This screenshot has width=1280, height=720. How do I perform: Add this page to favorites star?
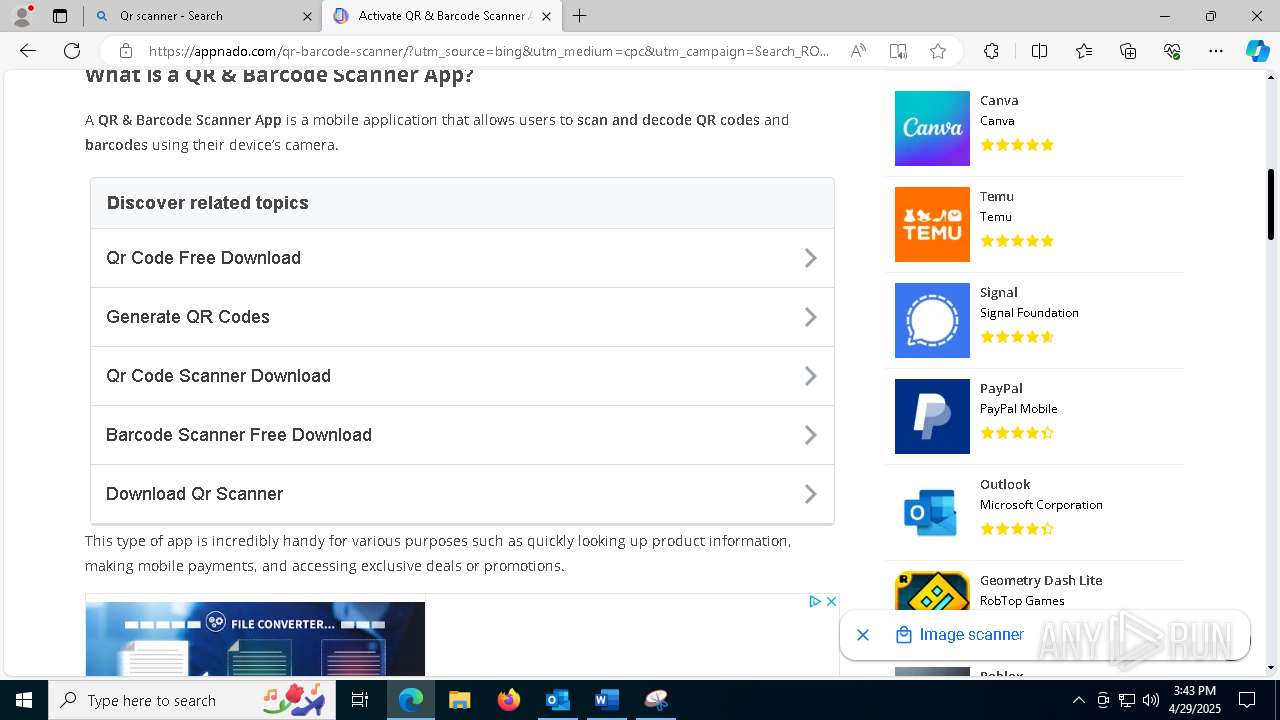pos(938,51)
